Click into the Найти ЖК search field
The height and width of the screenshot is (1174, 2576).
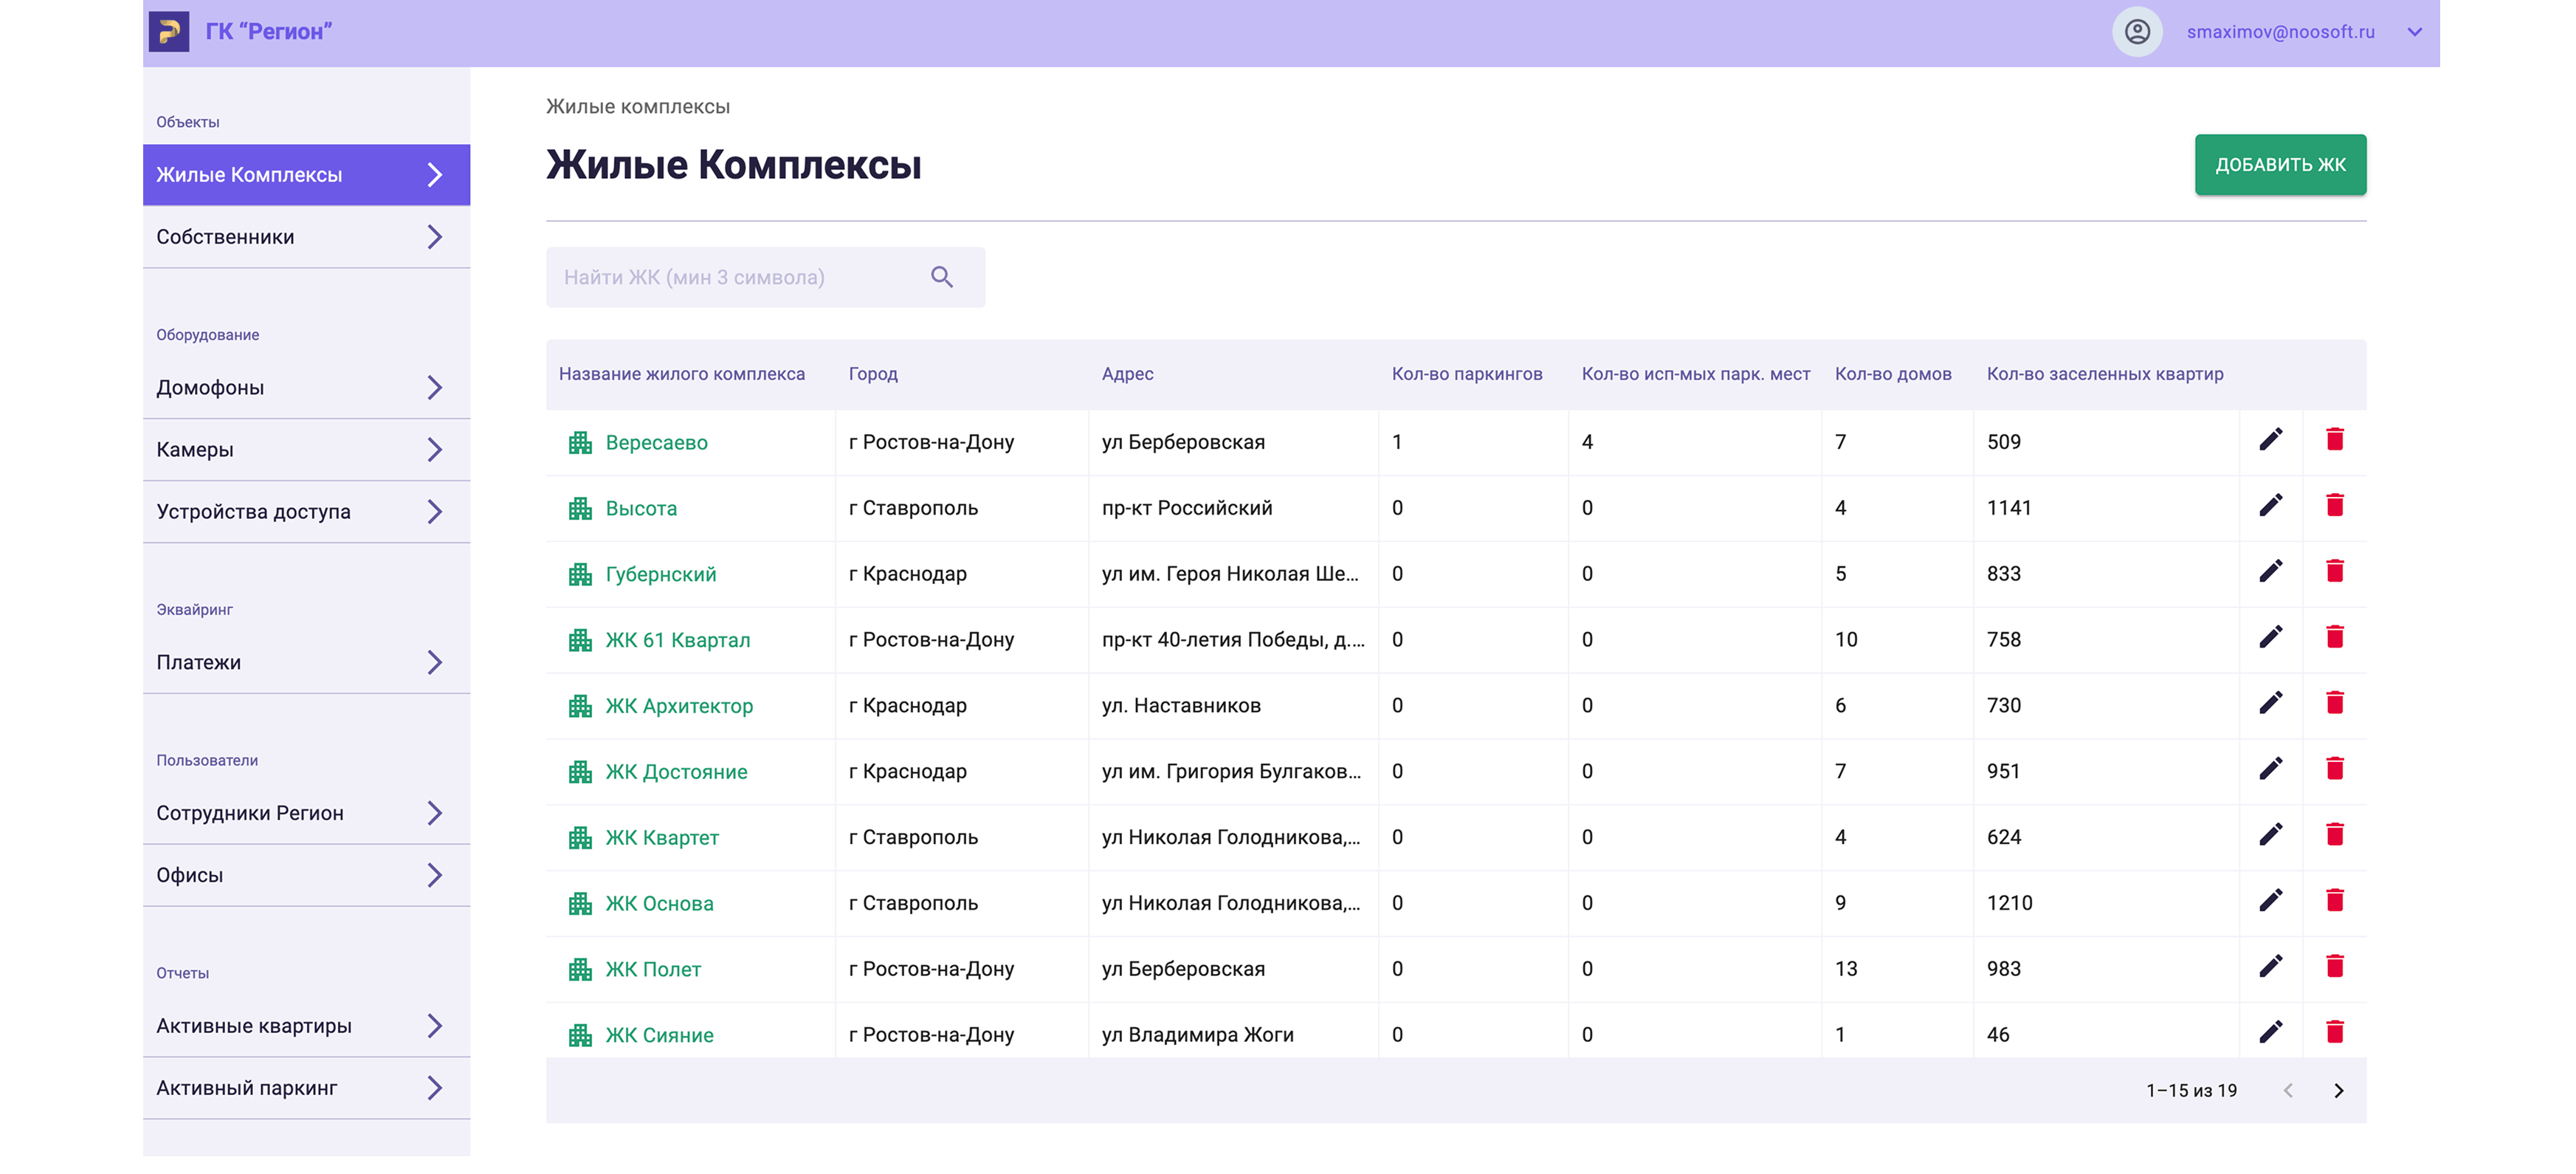pyautogui.click(x=740, y=277)
